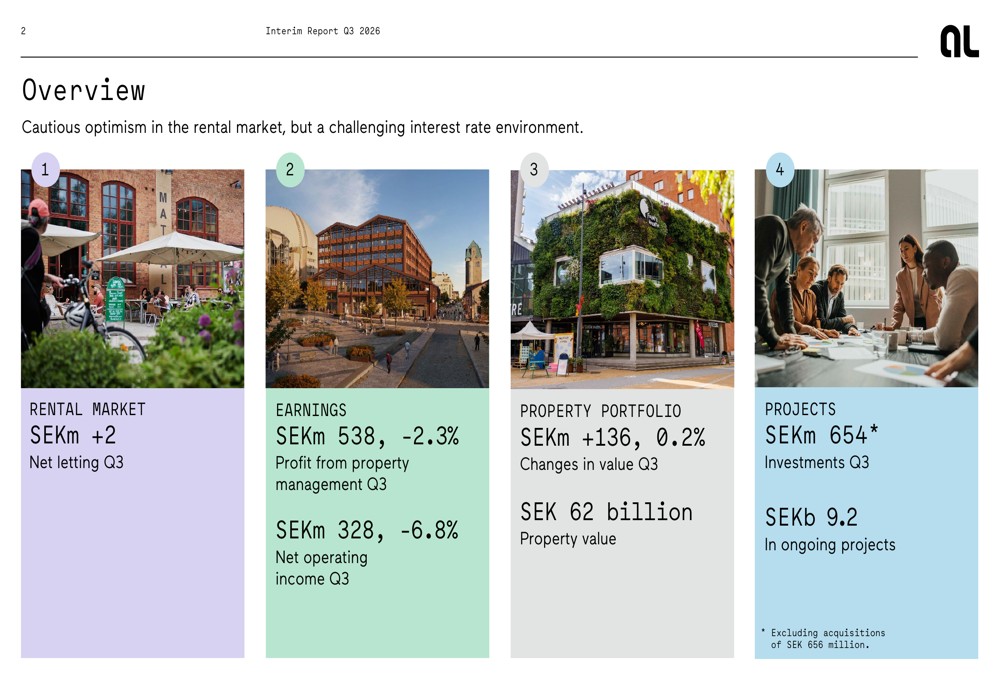The height and width of the screenshot is (685, 1000).
Task: Select the red office building photo
Action: click(378, 279)
